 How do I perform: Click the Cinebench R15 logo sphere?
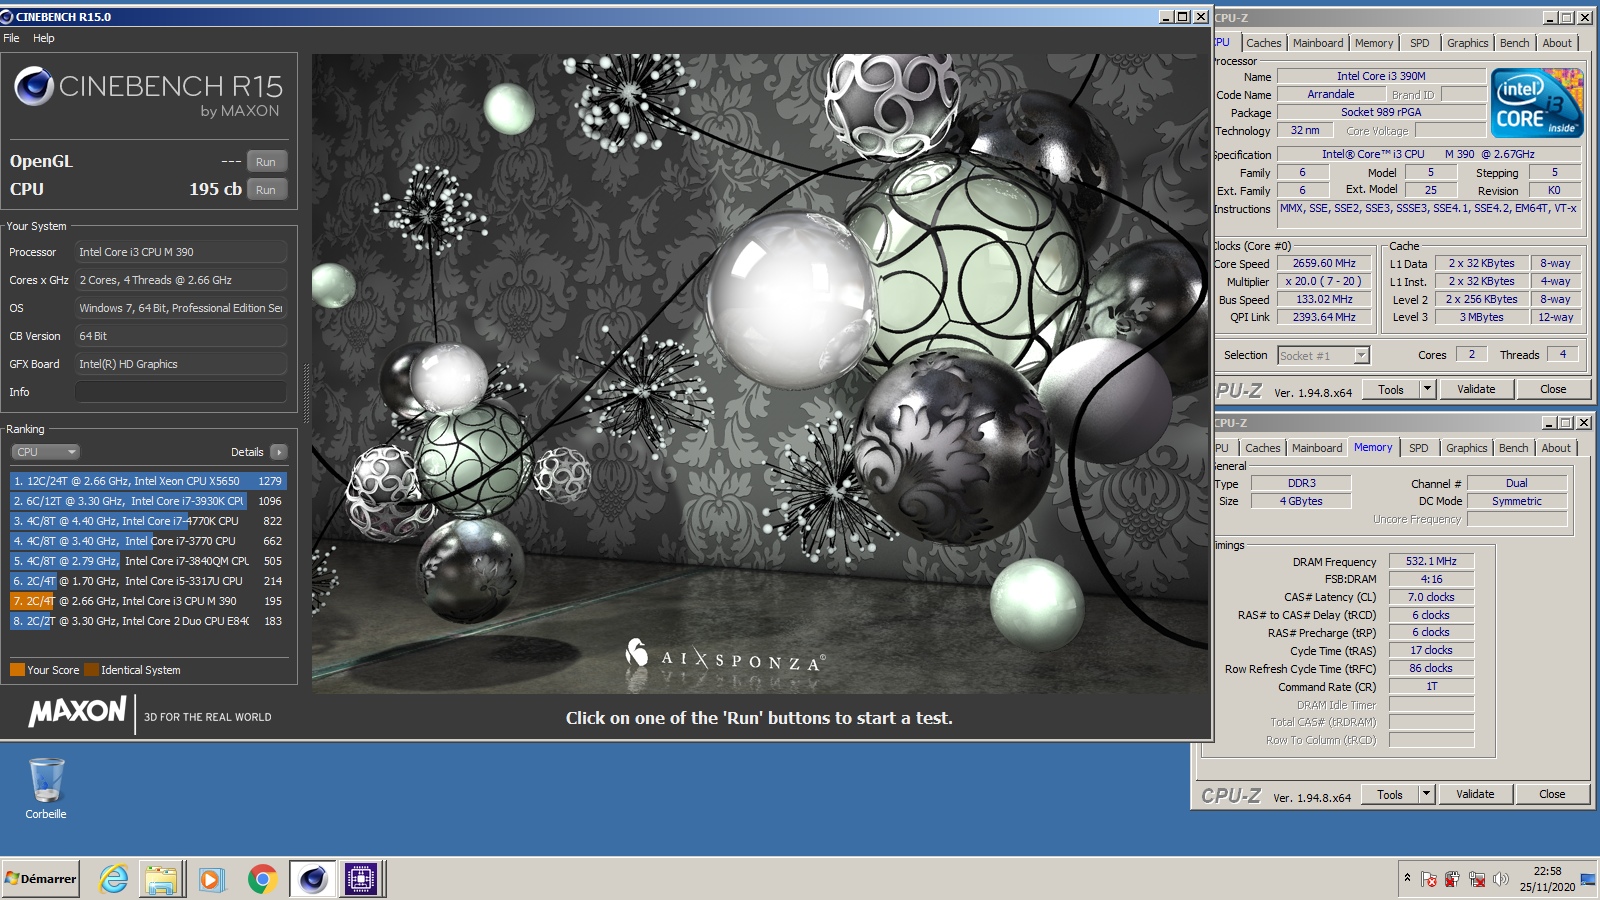(34, 86)
